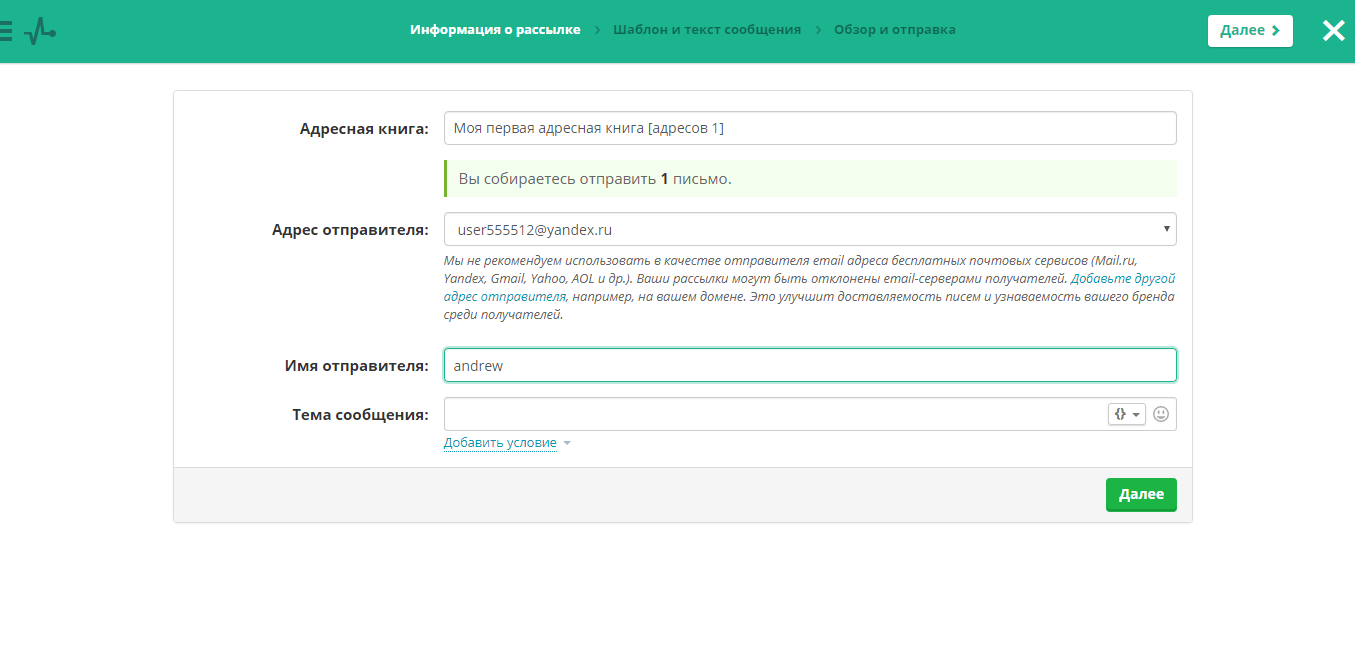Follow 'Добавьте другой адрес отправителя' link
The width and height of the screenshot is (1355, 656).
pyautogui.click(x=1122, y=279)
